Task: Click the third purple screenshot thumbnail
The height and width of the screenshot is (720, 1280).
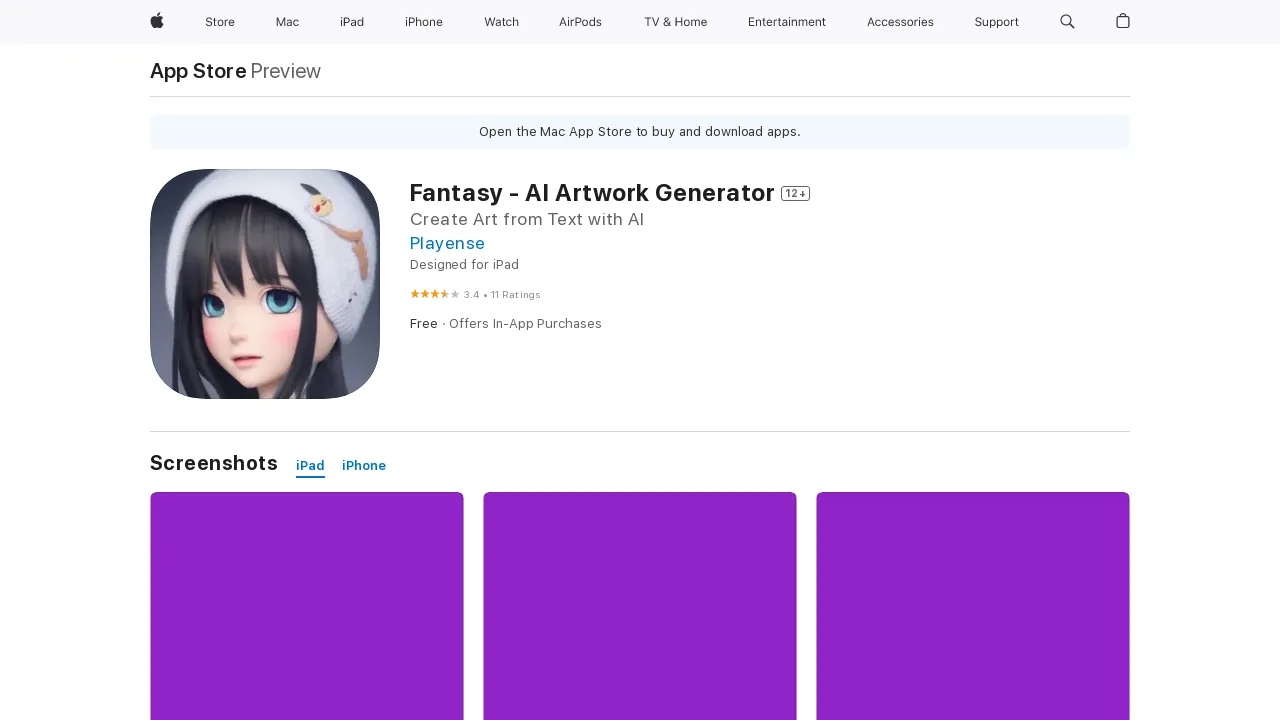Action: [x=973, y=606]
